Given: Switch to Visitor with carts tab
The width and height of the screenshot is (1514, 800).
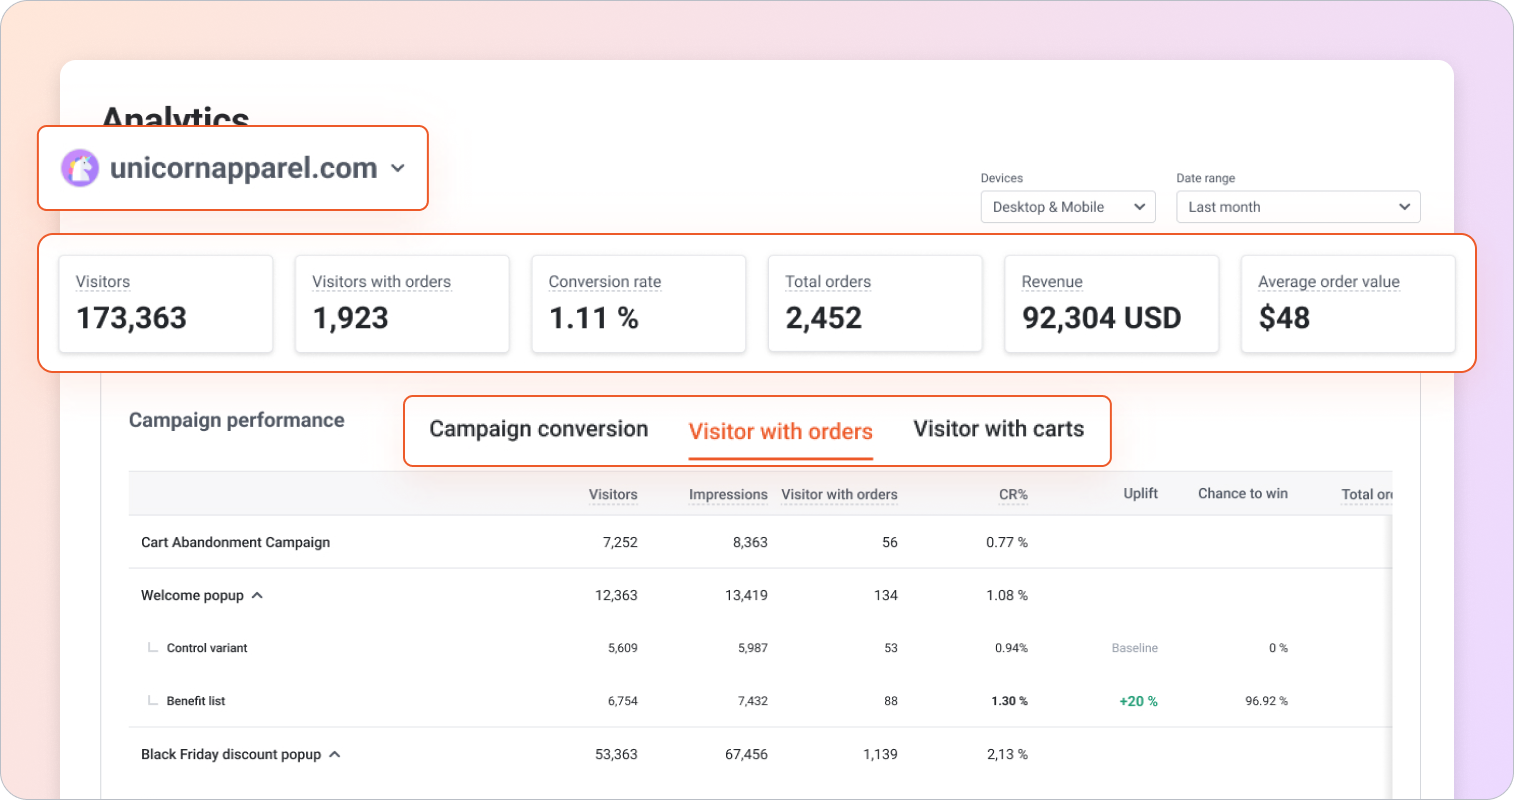Looking at the screenshot, I should point(998,430).
